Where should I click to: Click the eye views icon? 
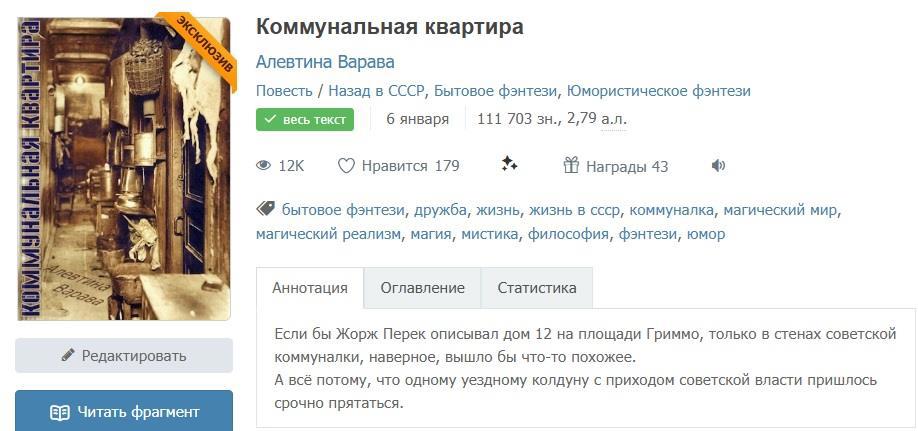[264, 166]
